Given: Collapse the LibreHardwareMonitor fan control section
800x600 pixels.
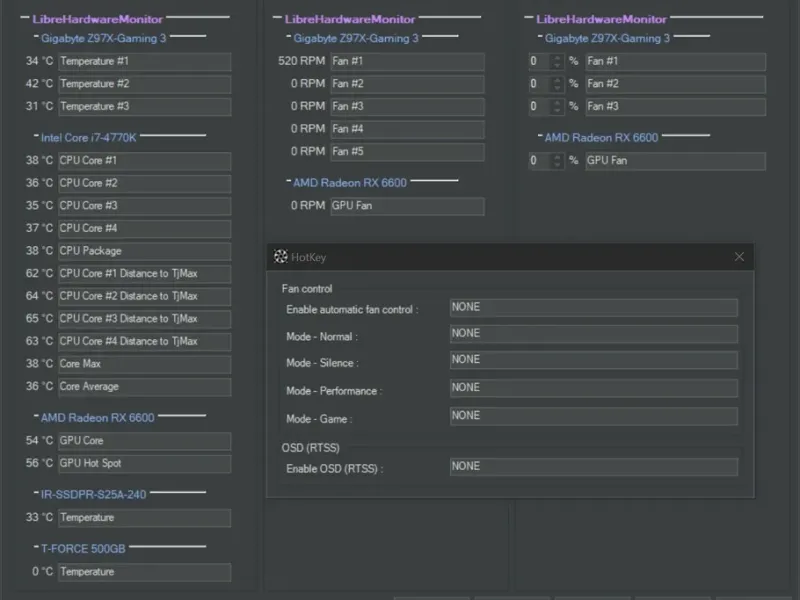Looking at the screenshot, I should 529,18.
